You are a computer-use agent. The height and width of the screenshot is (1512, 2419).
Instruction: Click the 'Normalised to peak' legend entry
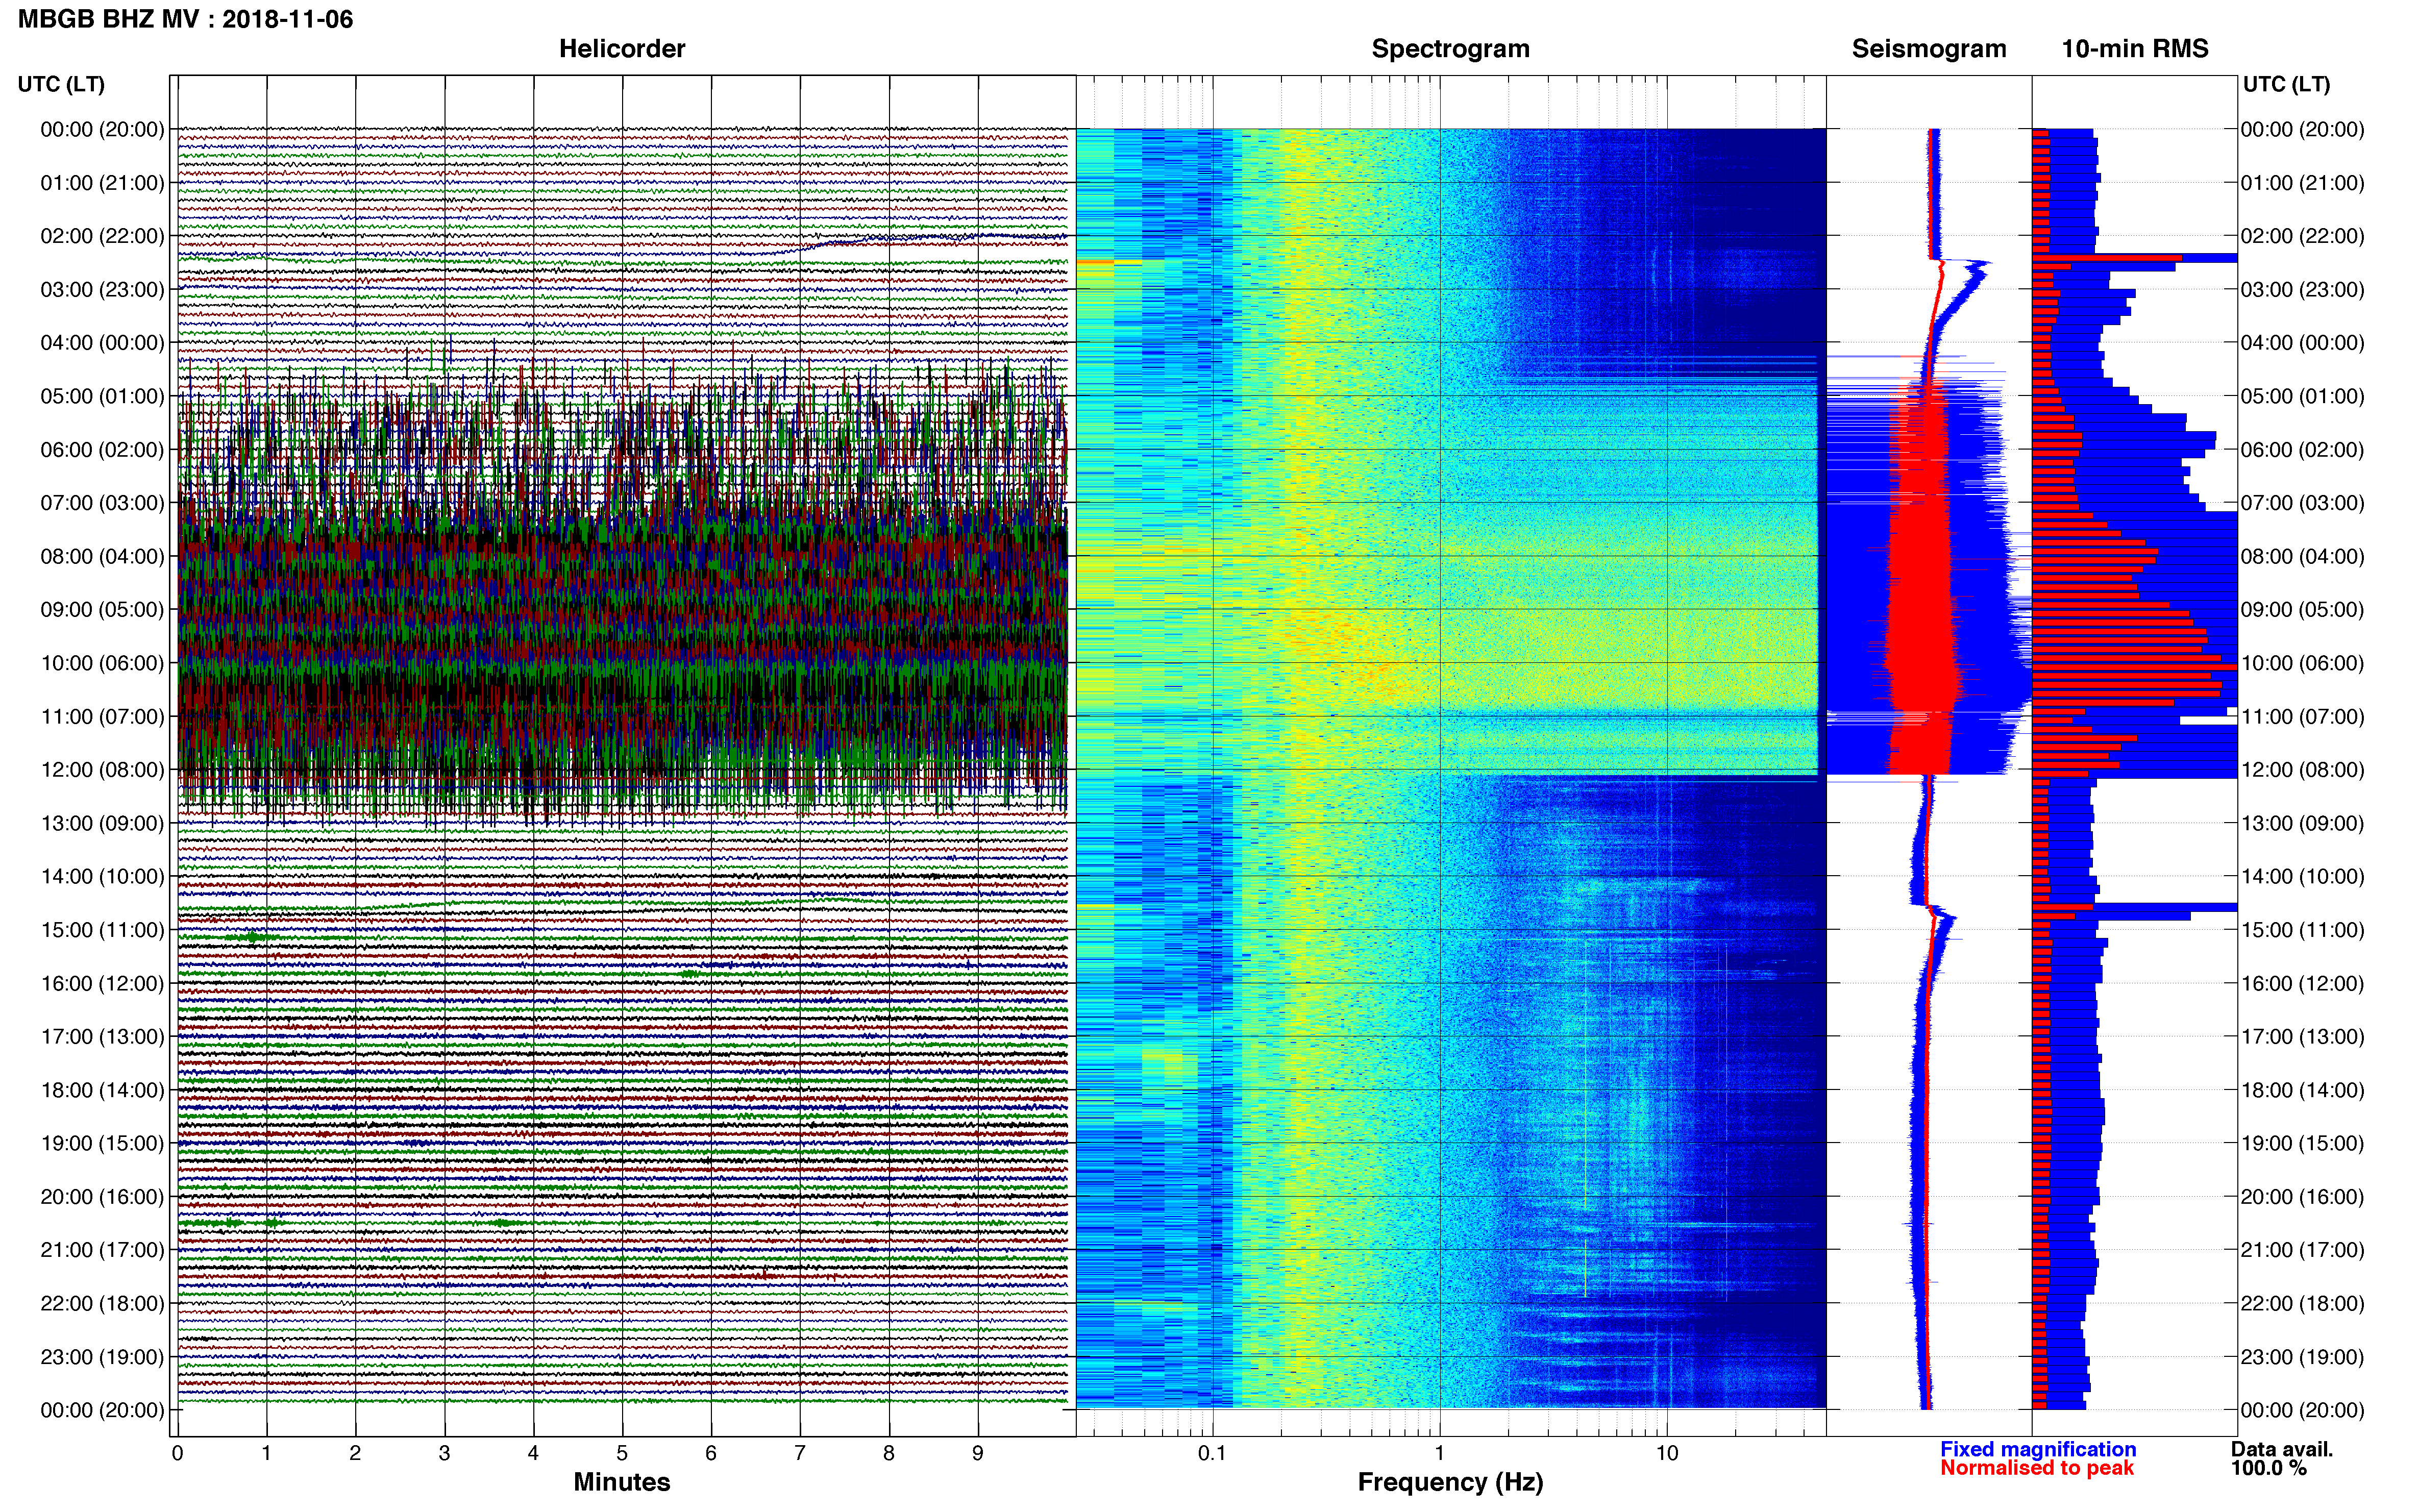click(x=2037, y=1468)
